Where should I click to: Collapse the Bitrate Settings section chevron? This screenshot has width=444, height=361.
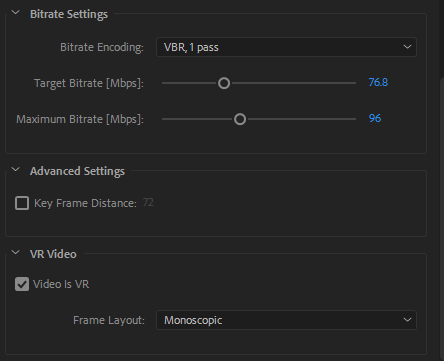pos(16,13)
